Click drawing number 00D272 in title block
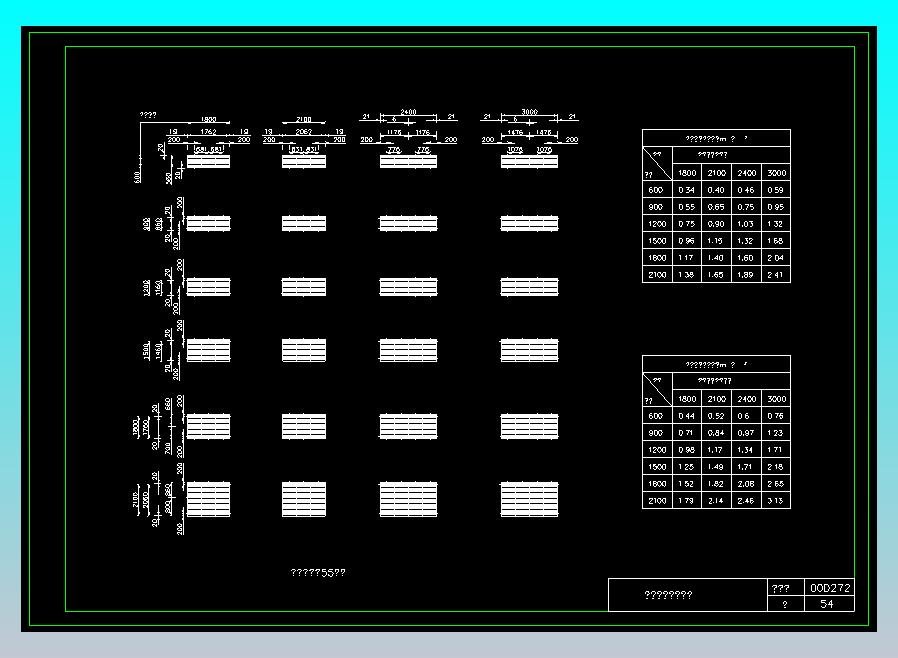Viewport: 898px width, 658px height. pos(830,588)
